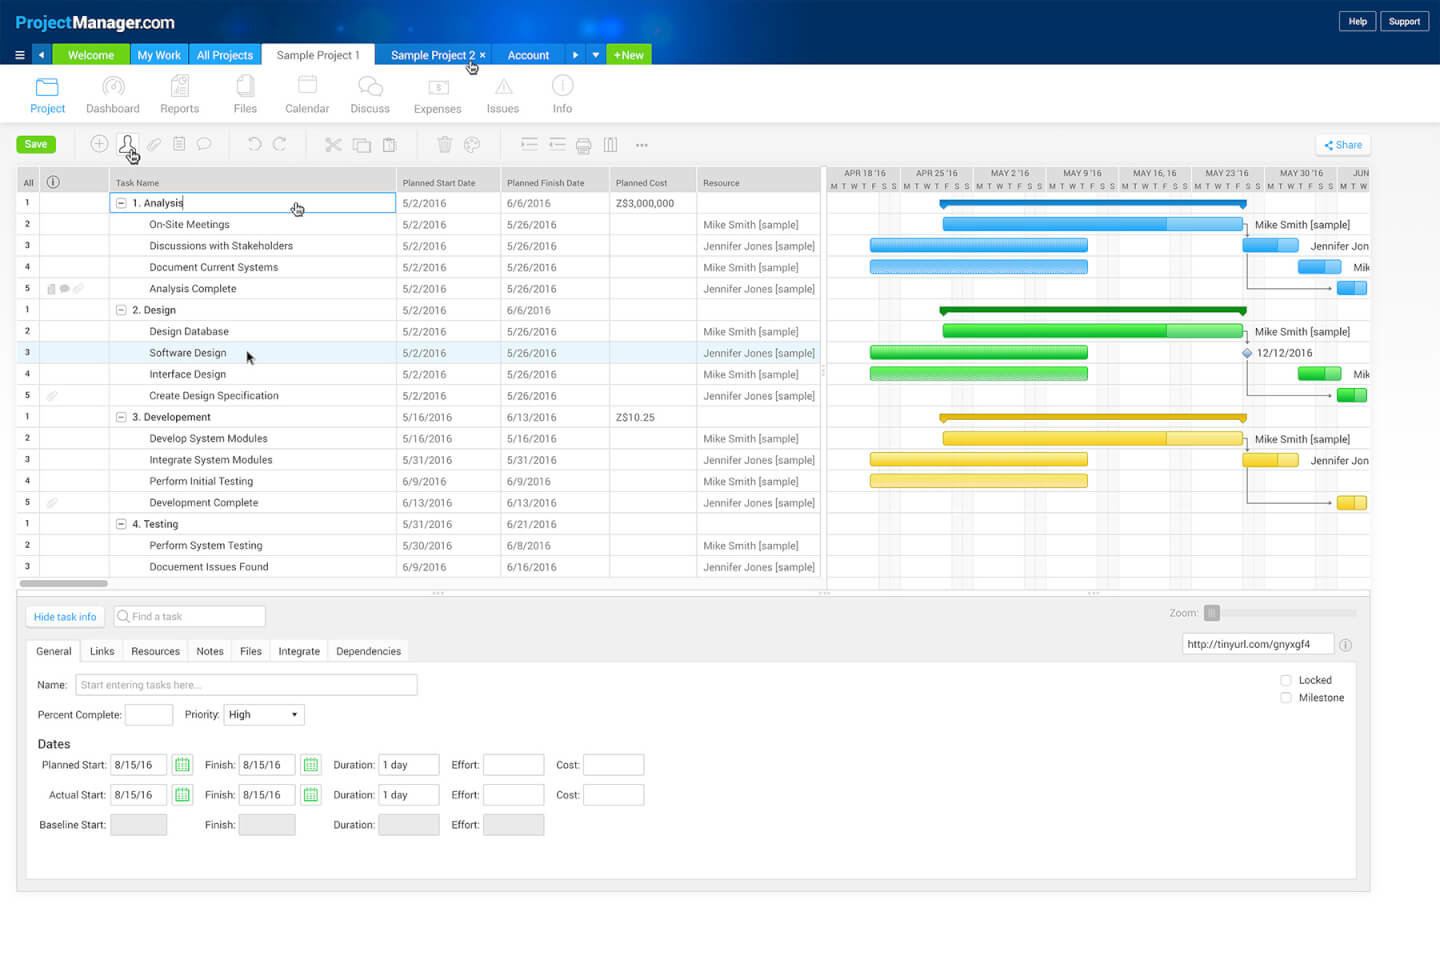Switch to the Dependencies tab
The width and height of the screenshot is (1440, 960).
tap(368, 651)
